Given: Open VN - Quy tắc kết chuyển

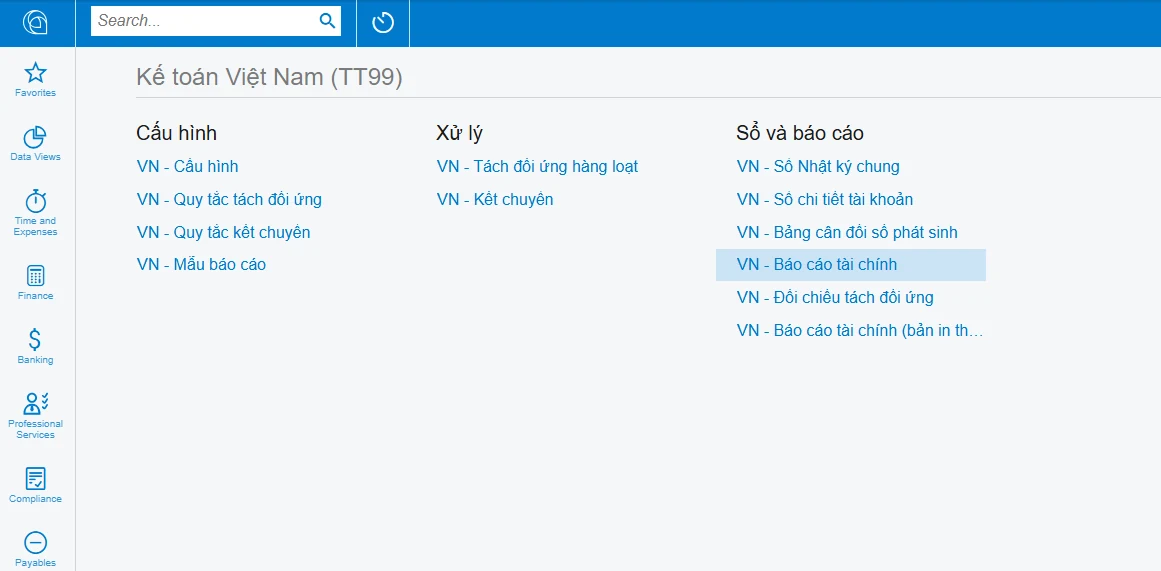Looking at the screenshot, I should click(x=224, y=233).
